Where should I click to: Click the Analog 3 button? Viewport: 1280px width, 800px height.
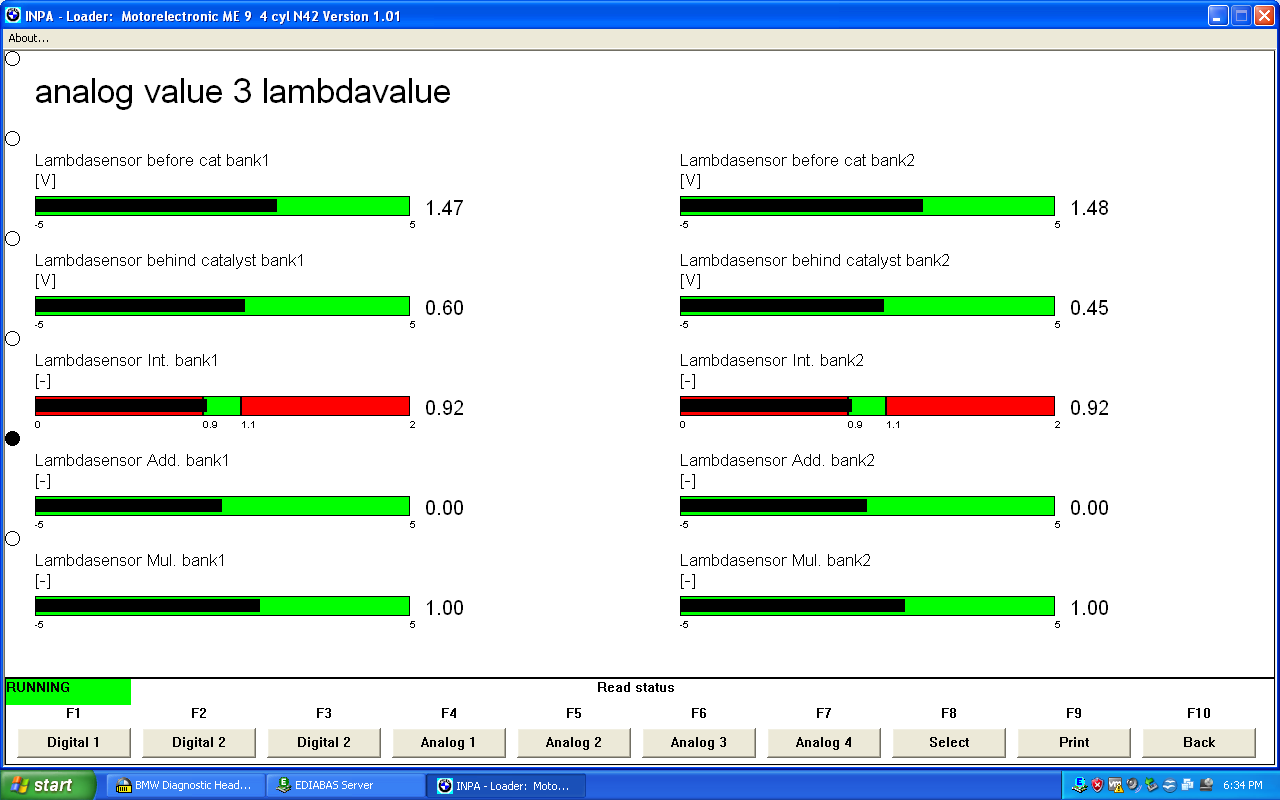pos(699,742)
